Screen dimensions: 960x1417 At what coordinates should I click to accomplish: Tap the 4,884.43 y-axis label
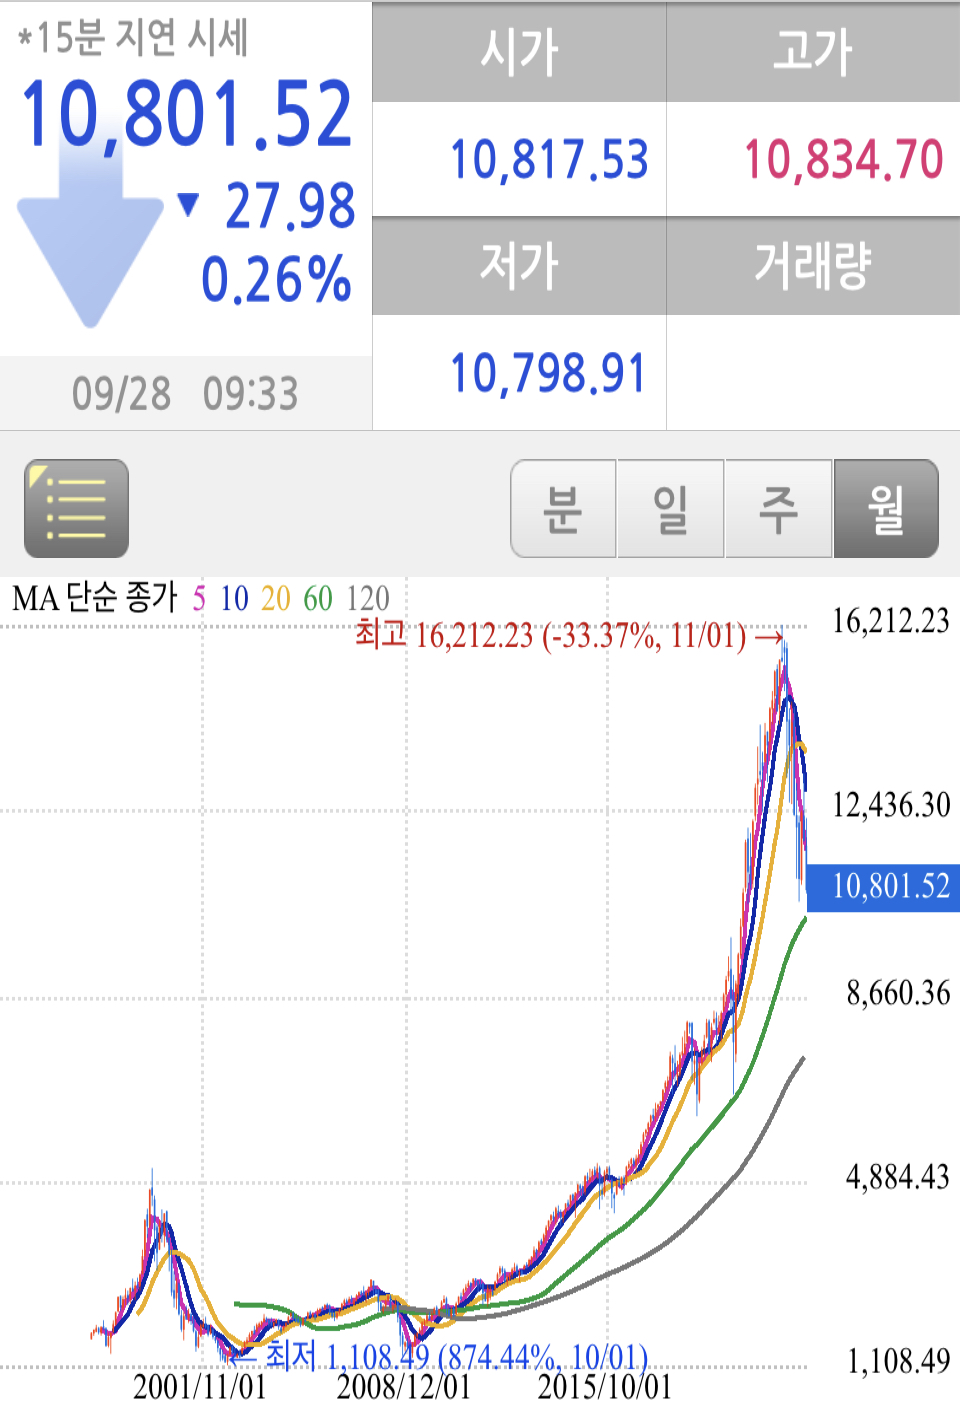898,1177
